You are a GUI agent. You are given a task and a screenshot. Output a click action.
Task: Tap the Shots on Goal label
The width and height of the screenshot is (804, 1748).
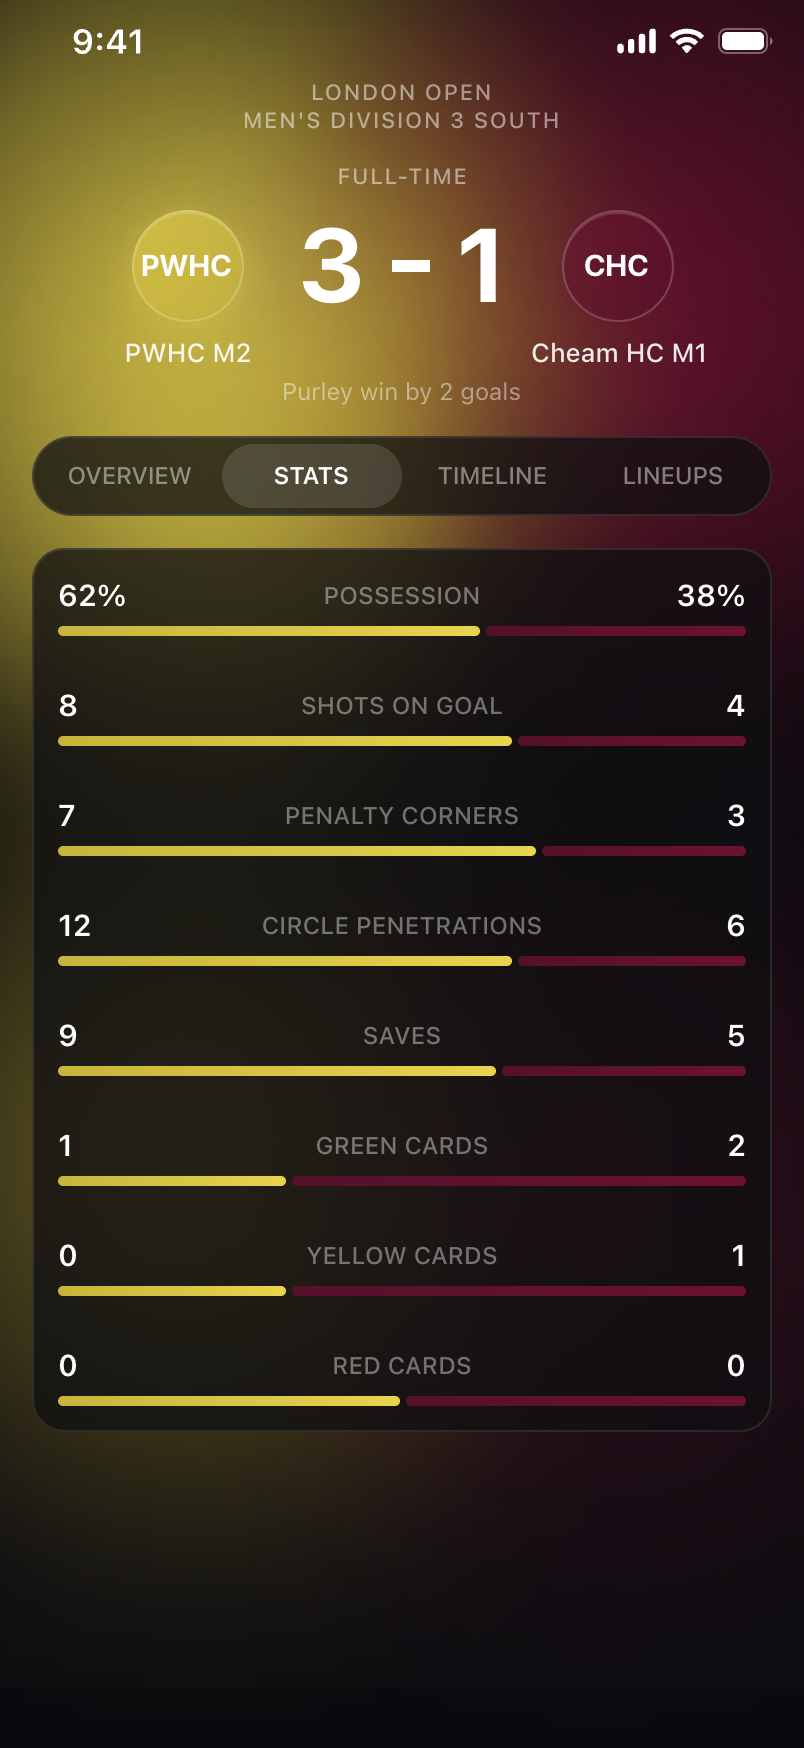[402, 706]
